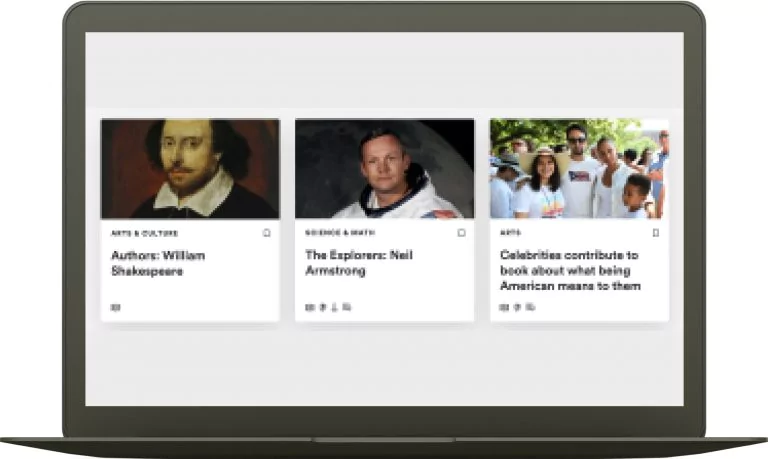Viewport: 768px width, 459px height.
Task: Bookmark the Neil Armstrong article
Action: 461,233
